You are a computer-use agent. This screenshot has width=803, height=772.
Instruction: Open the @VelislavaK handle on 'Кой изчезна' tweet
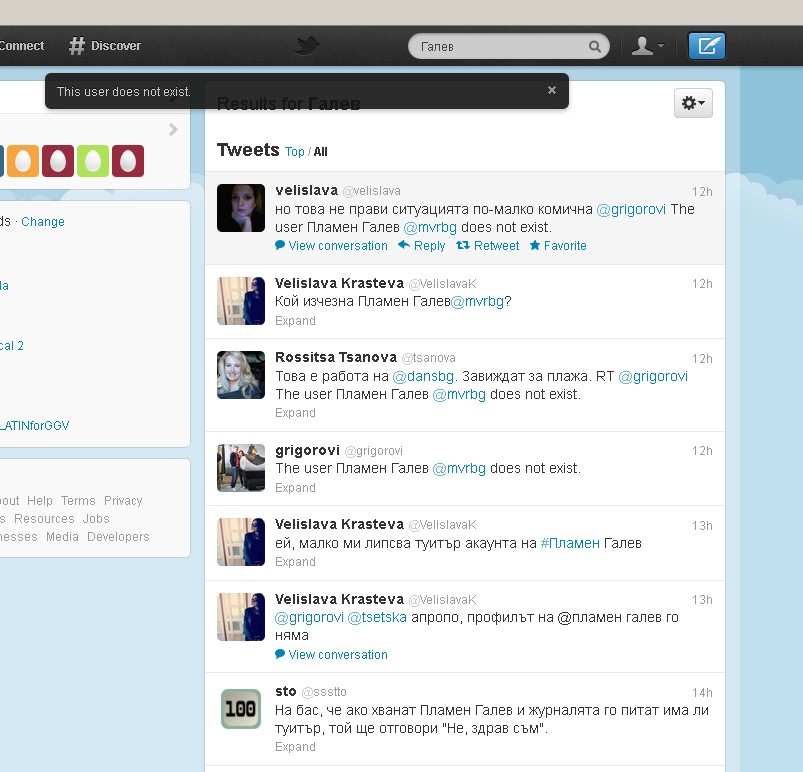(x=442, y=283)
